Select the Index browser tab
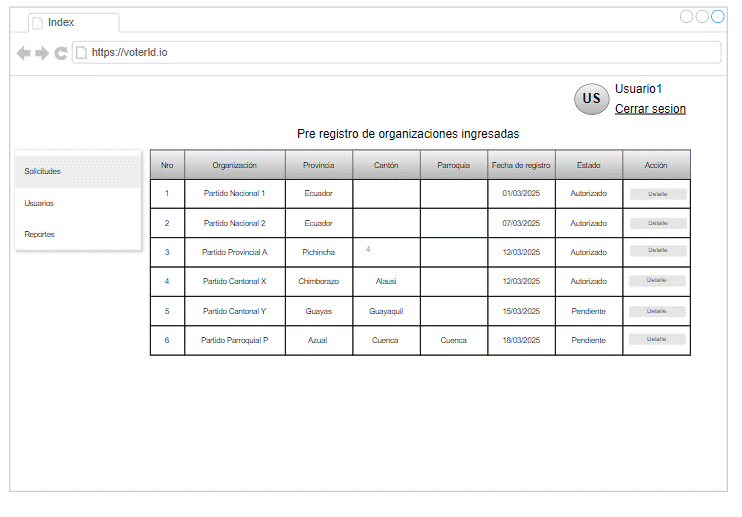 pos(74,23)
